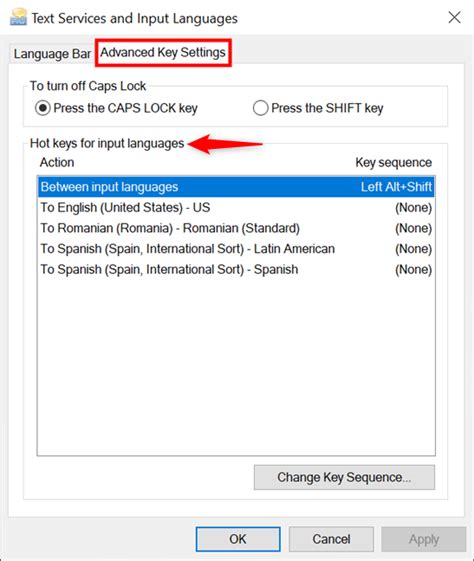Image resolution: width=474 pixels, height=561 pixels.
Task: Switch to the Language Bar tab
Action: pos(52,54)
